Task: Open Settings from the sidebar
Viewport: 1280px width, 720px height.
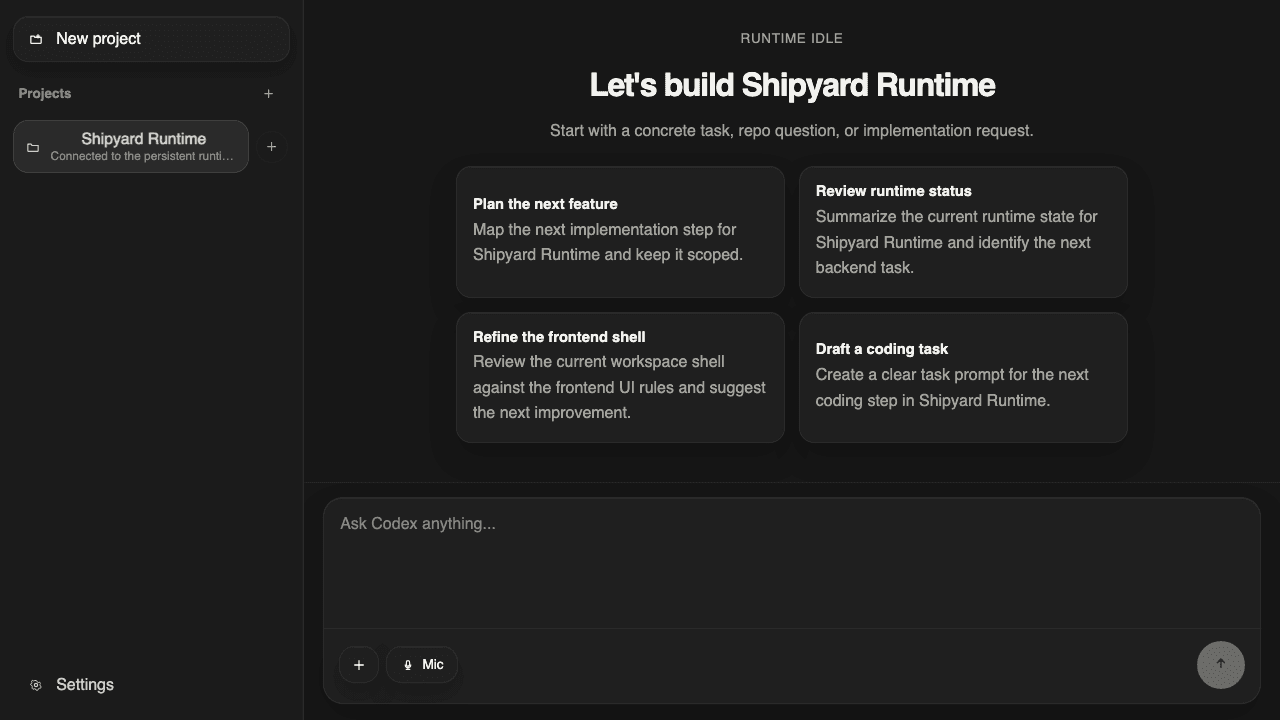Action: pos(85,685)
